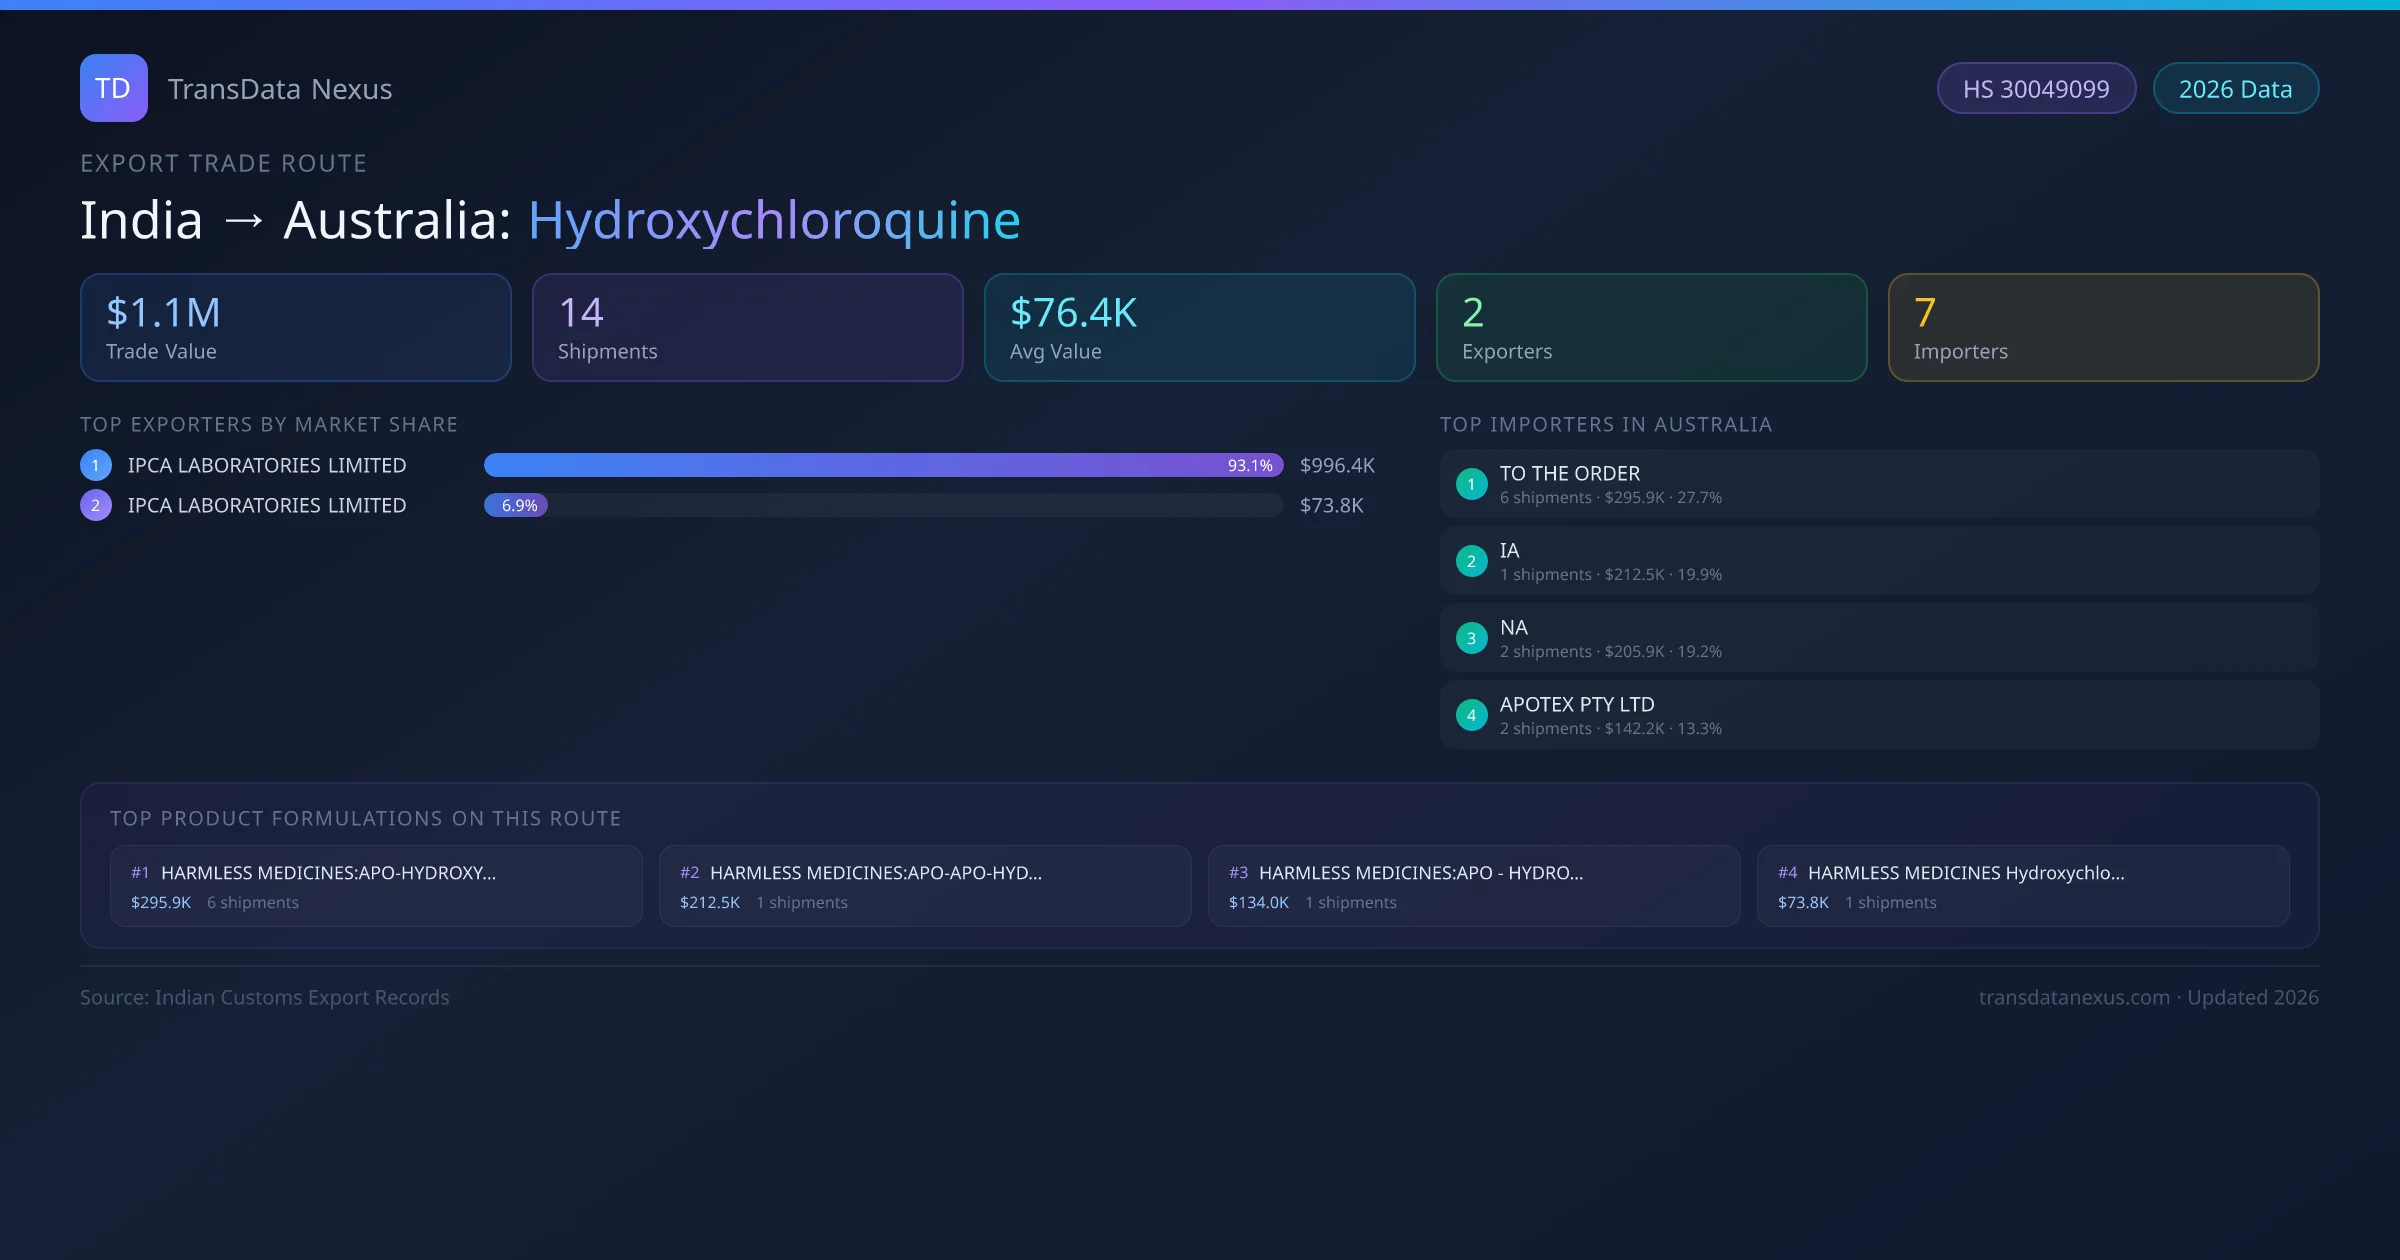Open formulation #3 APO - HYDRO card

[1474, 886]
